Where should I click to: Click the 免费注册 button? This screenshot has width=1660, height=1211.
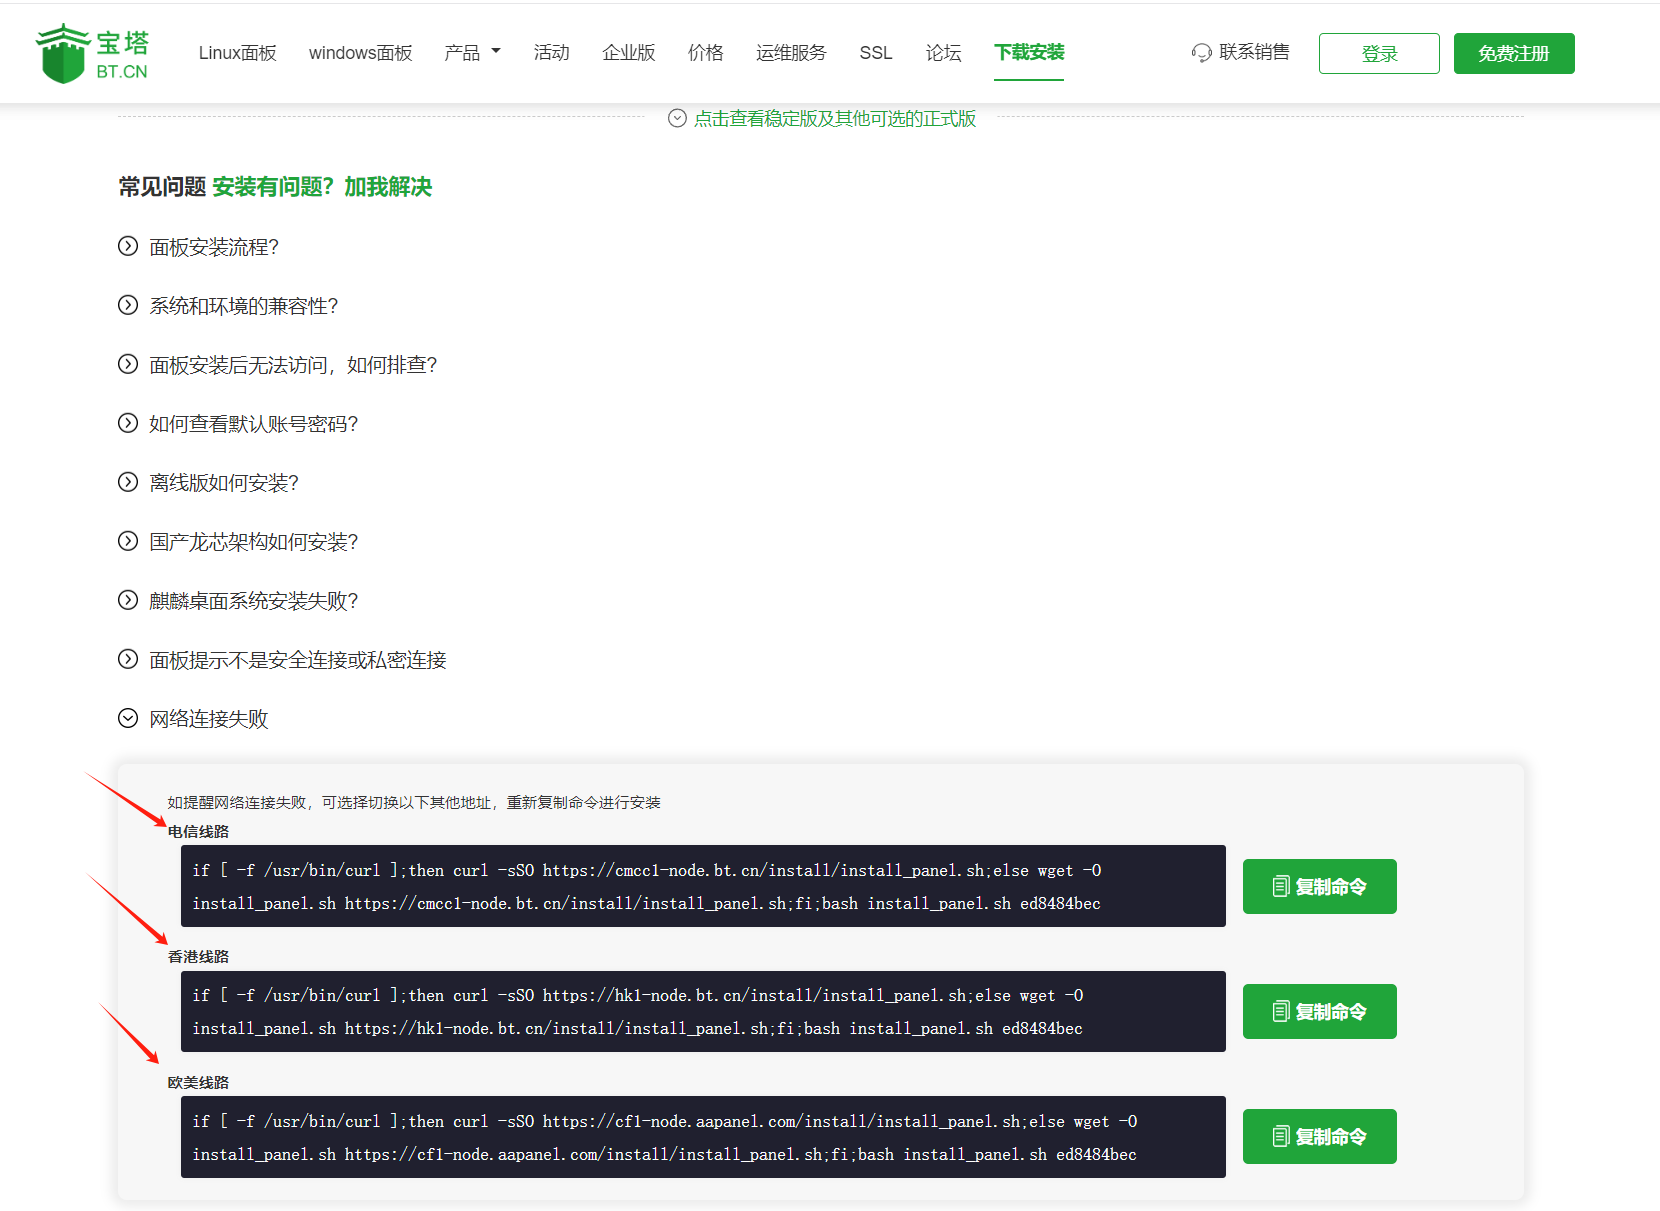[x=1514, y=54]
